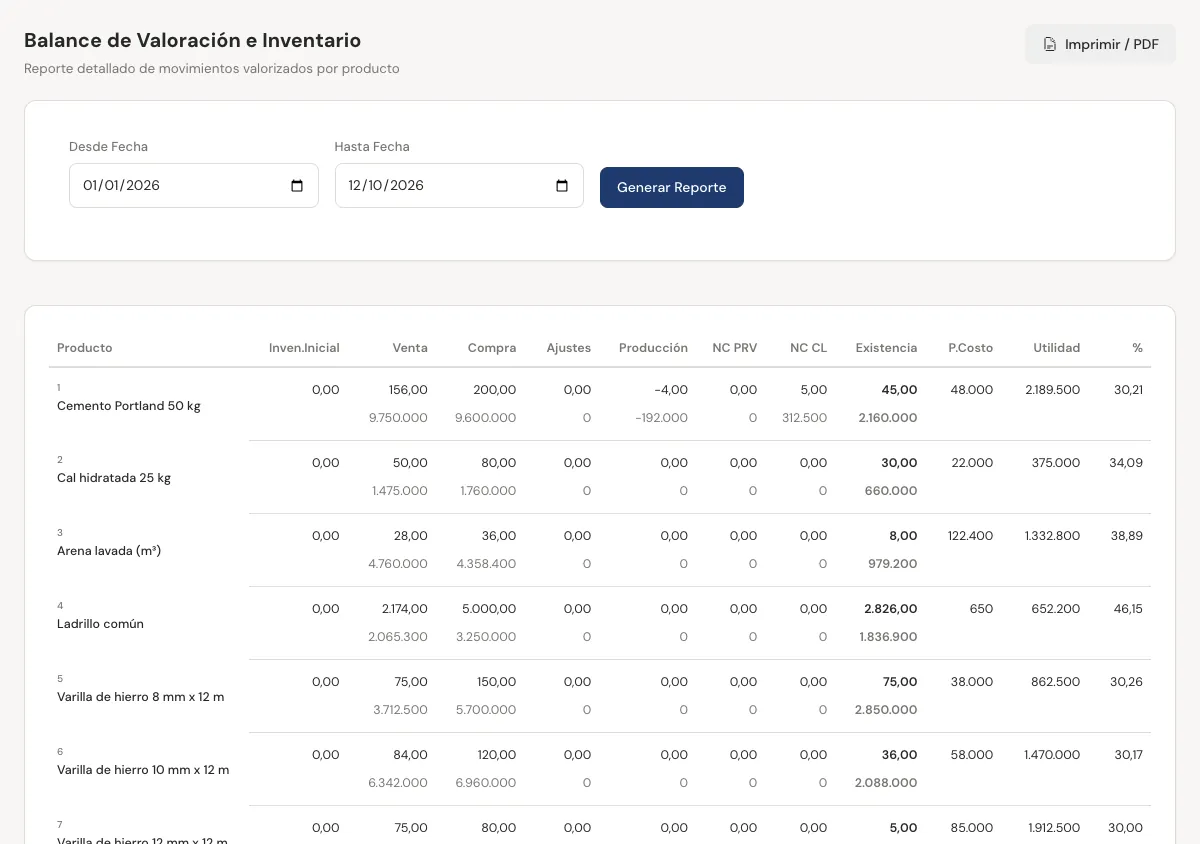Click Cemento production value -4,00
This screenshot has height=844, width=1200.
coord(671,390)
